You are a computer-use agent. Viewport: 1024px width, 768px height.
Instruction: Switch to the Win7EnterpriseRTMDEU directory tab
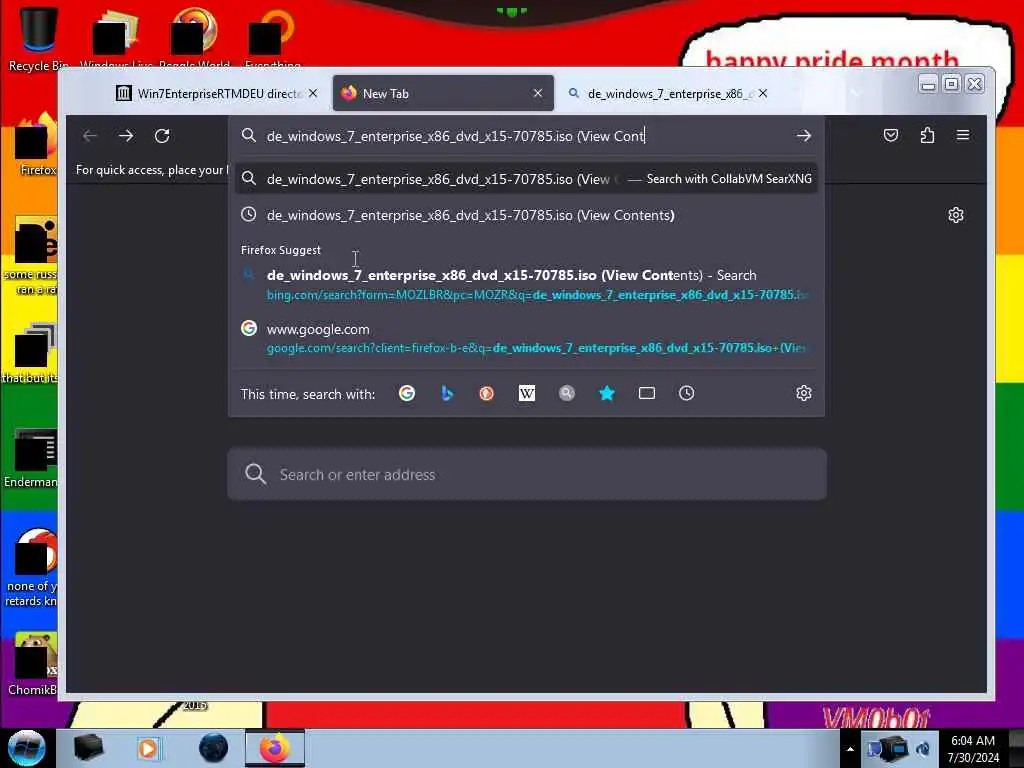tap(217, 93)
